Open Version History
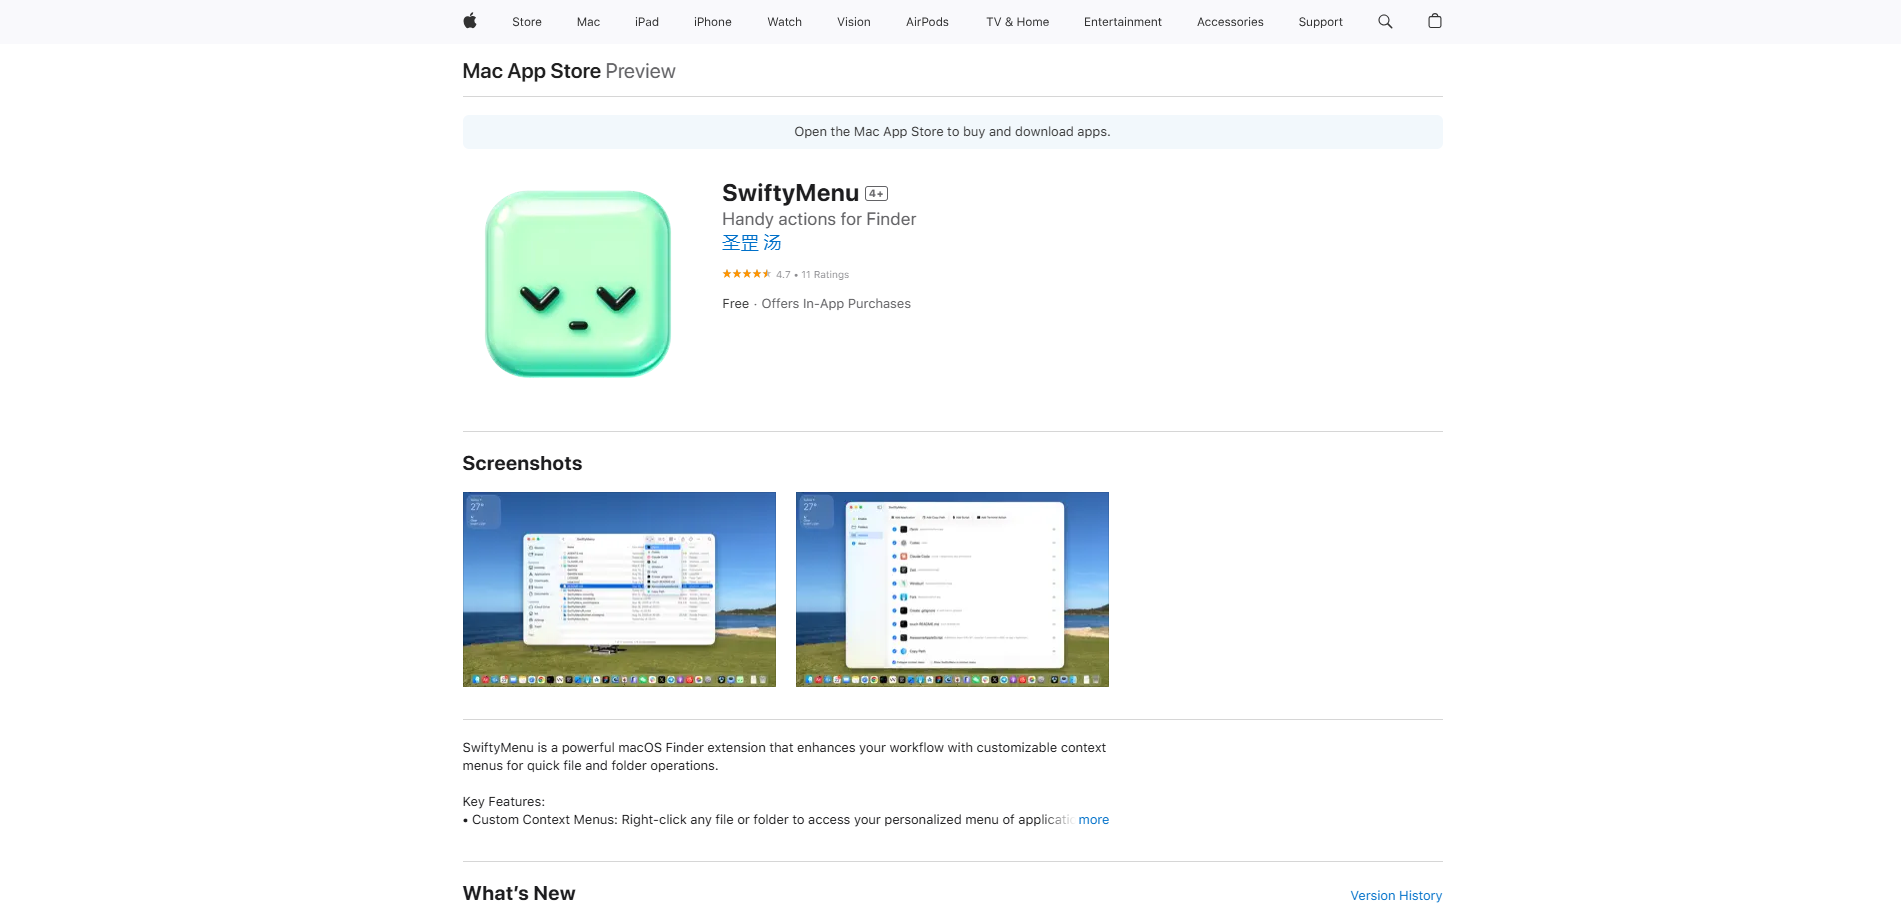This screenshot has height=919, width=1901. [x=1395, y=895]
